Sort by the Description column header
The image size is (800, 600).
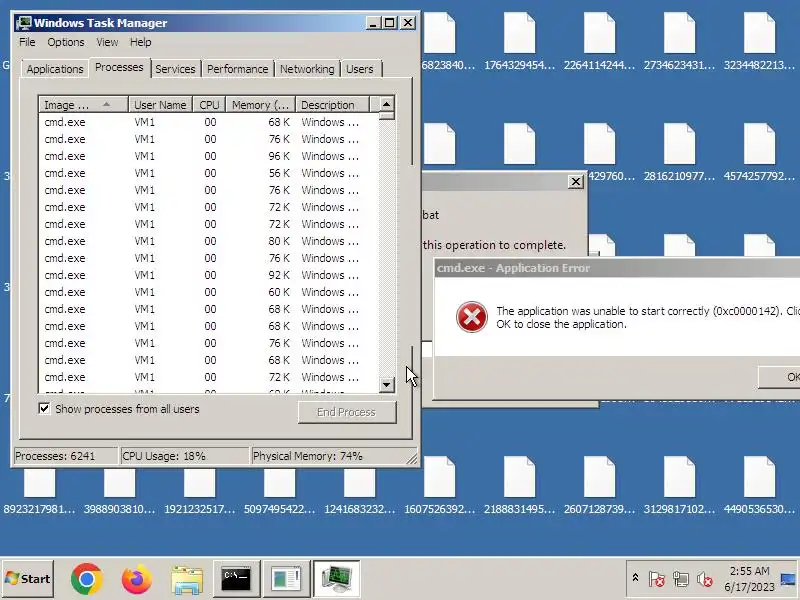click(332, 105)
